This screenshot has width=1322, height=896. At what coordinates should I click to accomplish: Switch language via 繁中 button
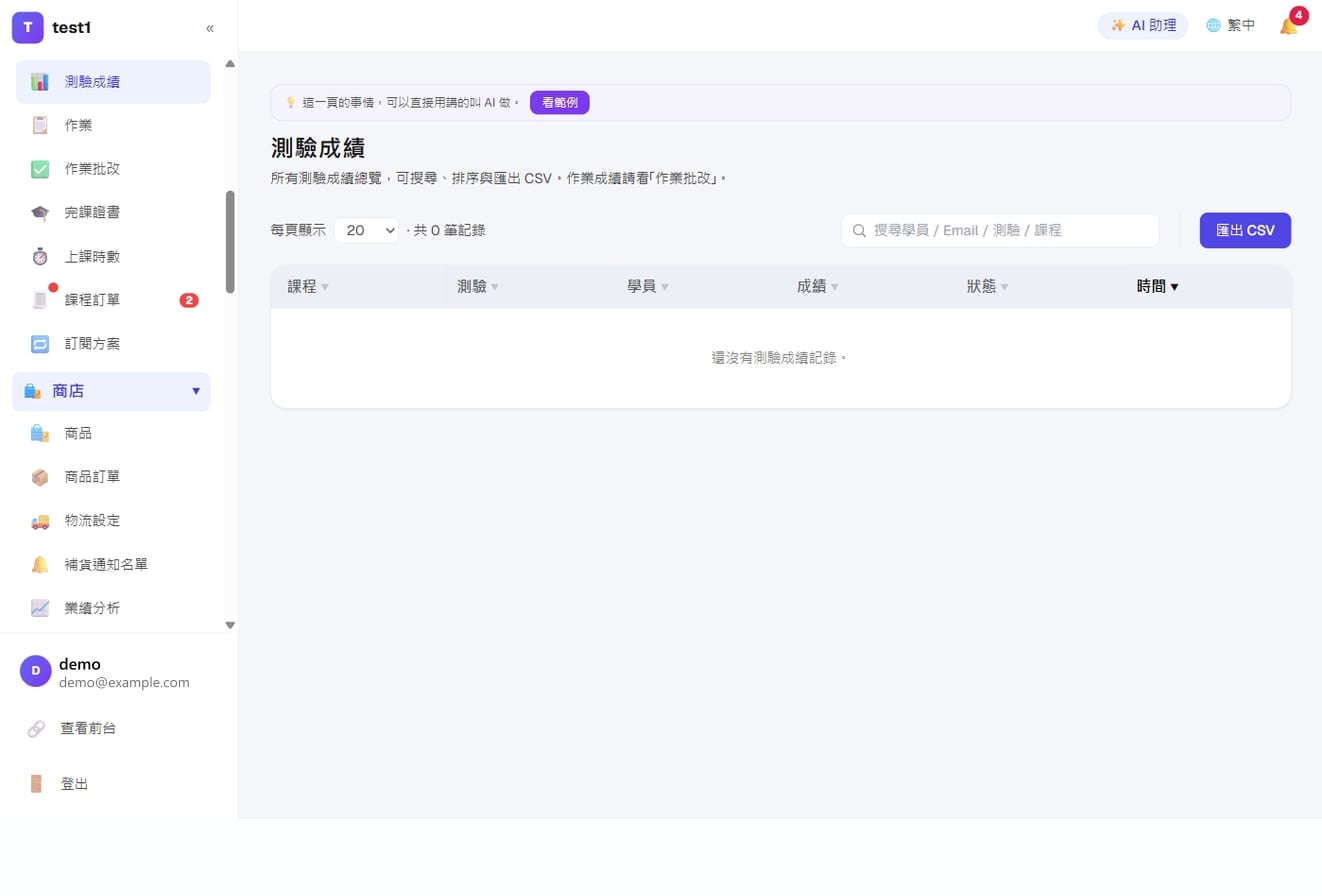[x=1230, y=26]
